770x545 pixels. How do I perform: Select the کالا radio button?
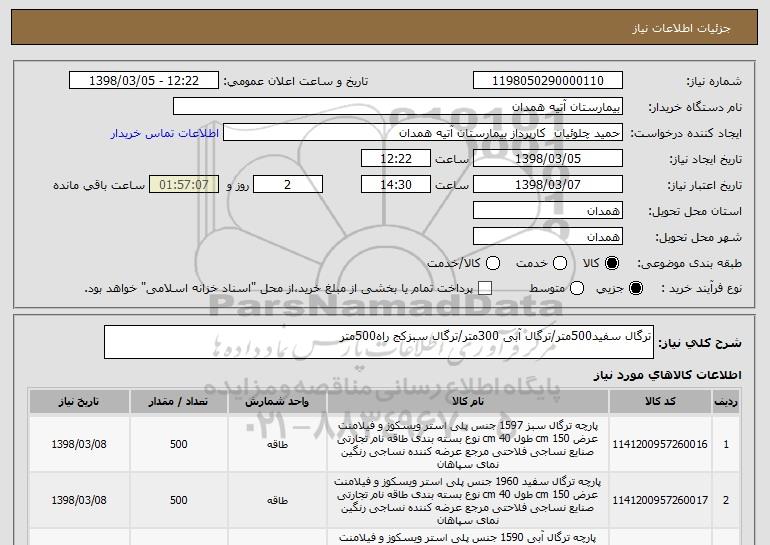tap(612, 263)
